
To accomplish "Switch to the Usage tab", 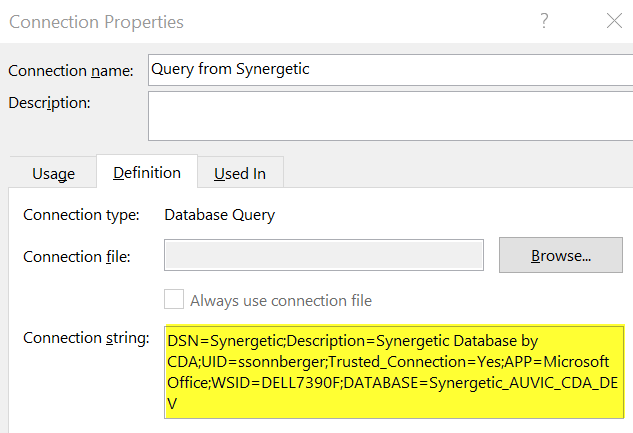I will 53,174.
